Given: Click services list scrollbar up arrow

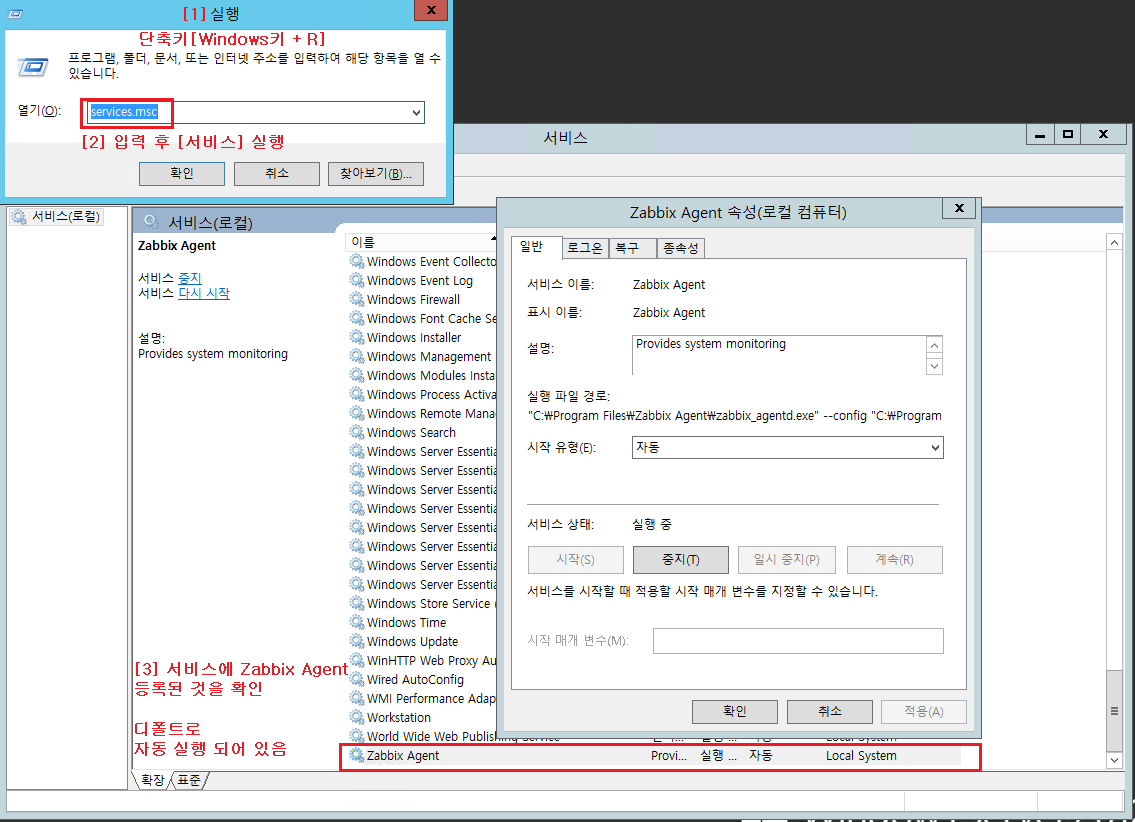Looking at the screenshot, I should coord(1115,242).
